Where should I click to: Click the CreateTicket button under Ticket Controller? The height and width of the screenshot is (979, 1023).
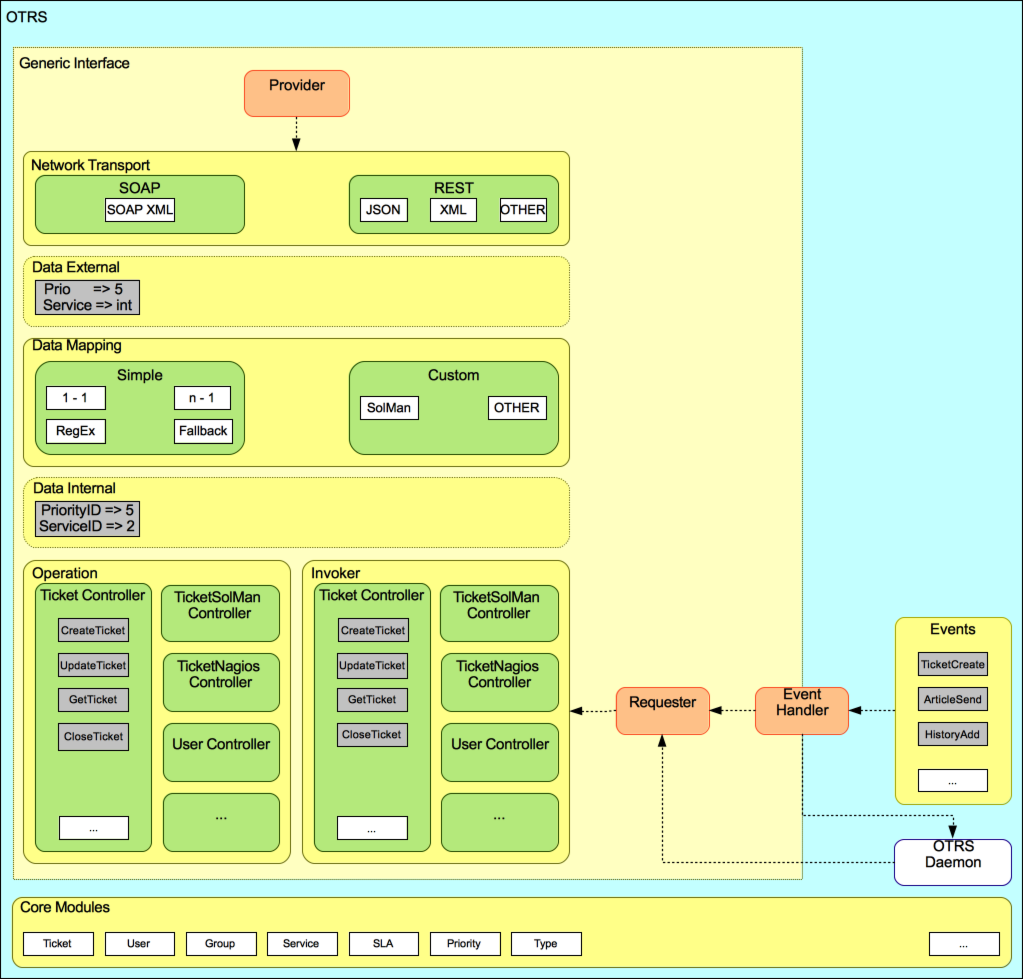click(x=92, y=630)
